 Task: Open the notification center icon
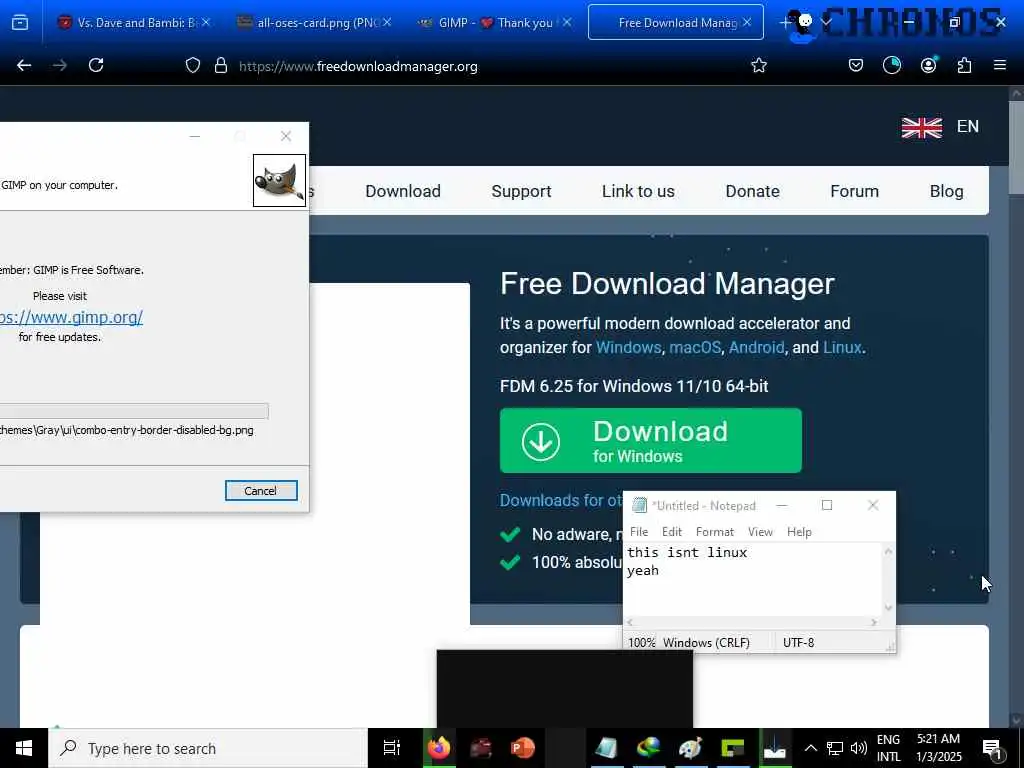pyautogui.click(x=992, y=749)
